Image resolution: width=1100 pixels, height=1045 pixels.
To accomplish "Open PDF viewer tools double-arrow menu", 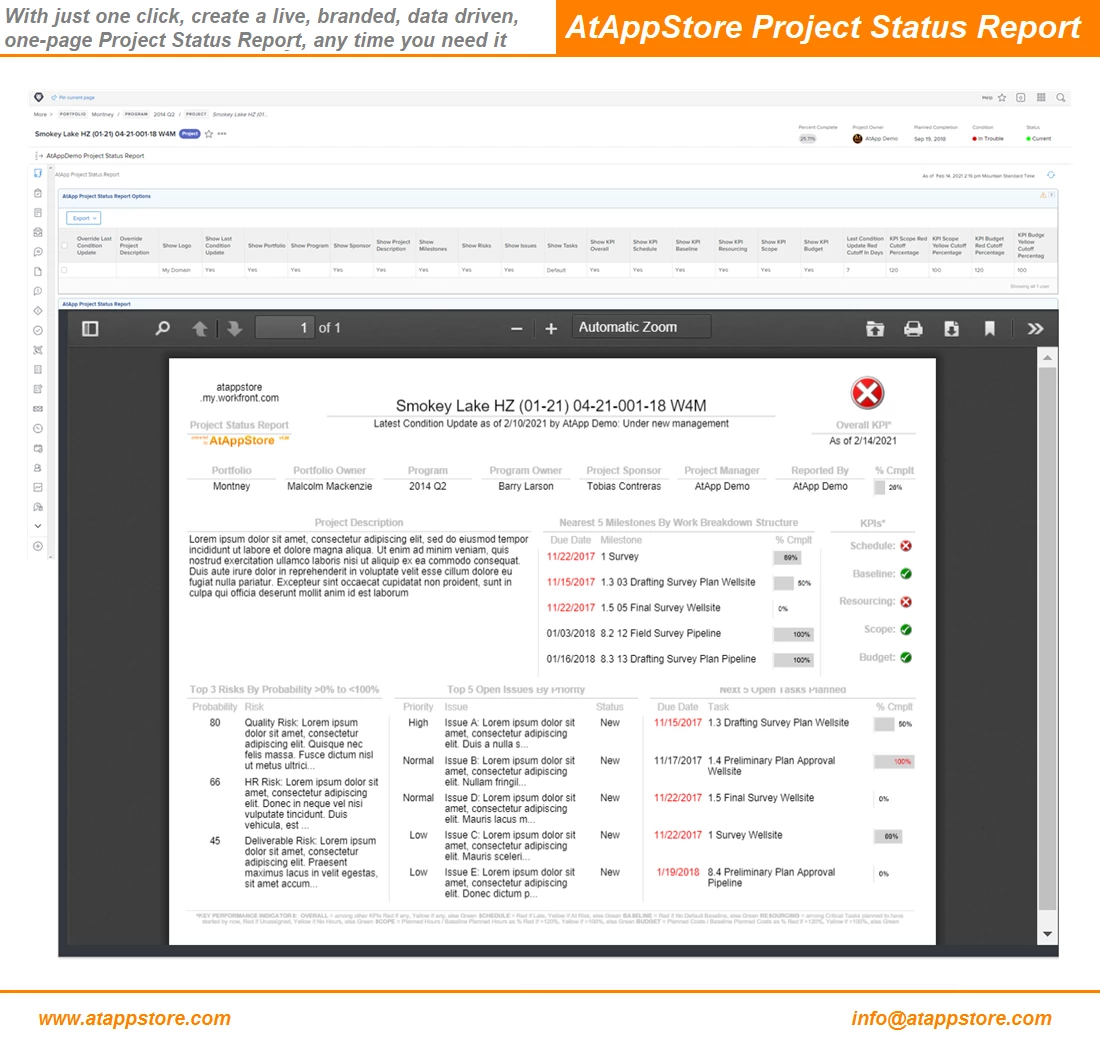I will click(1035, 328).
